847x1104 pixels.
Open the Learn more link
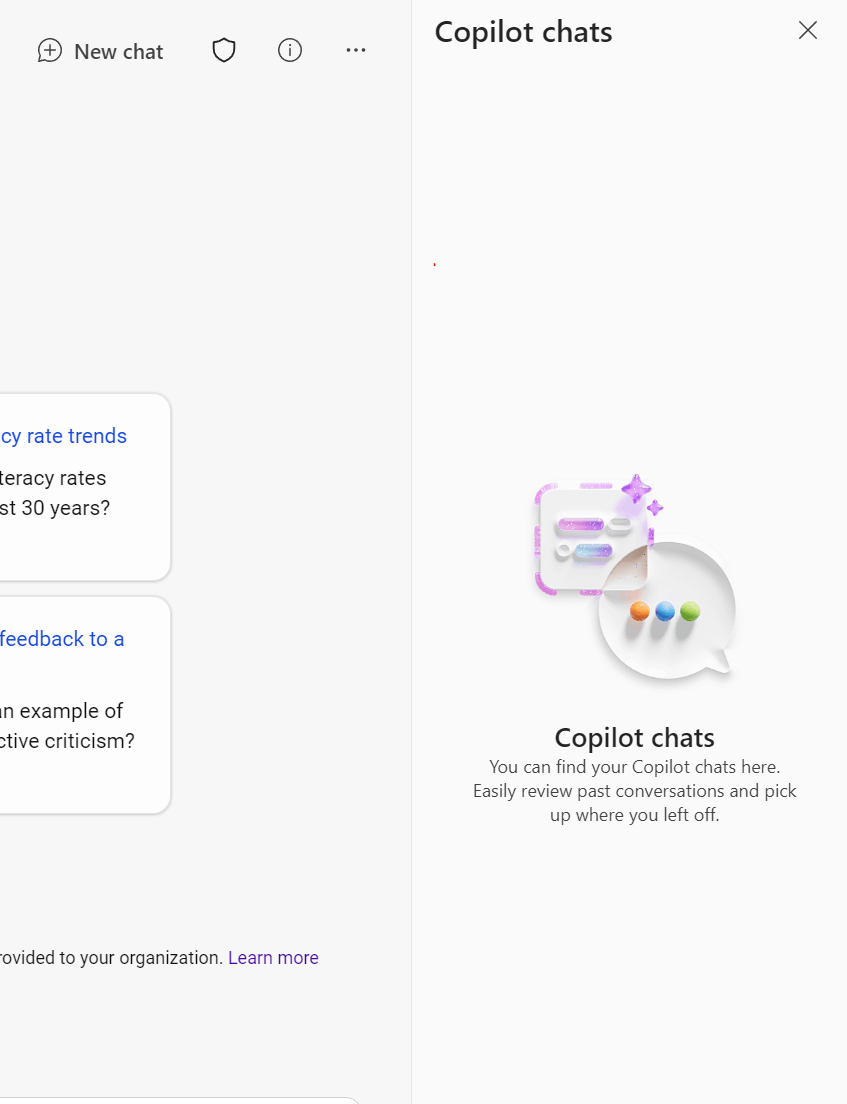point(273,958)
